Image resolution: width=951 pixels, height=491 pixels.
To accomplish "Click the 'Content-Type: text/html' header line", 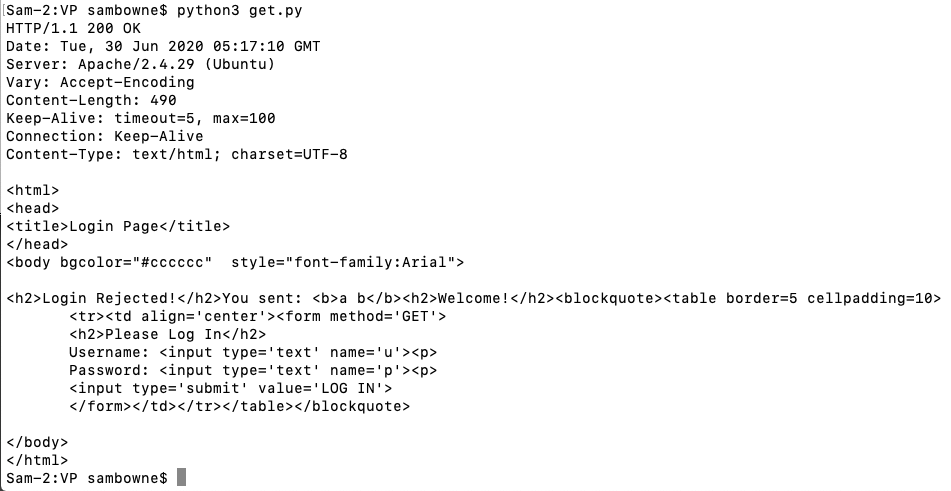I will point(176,154).
